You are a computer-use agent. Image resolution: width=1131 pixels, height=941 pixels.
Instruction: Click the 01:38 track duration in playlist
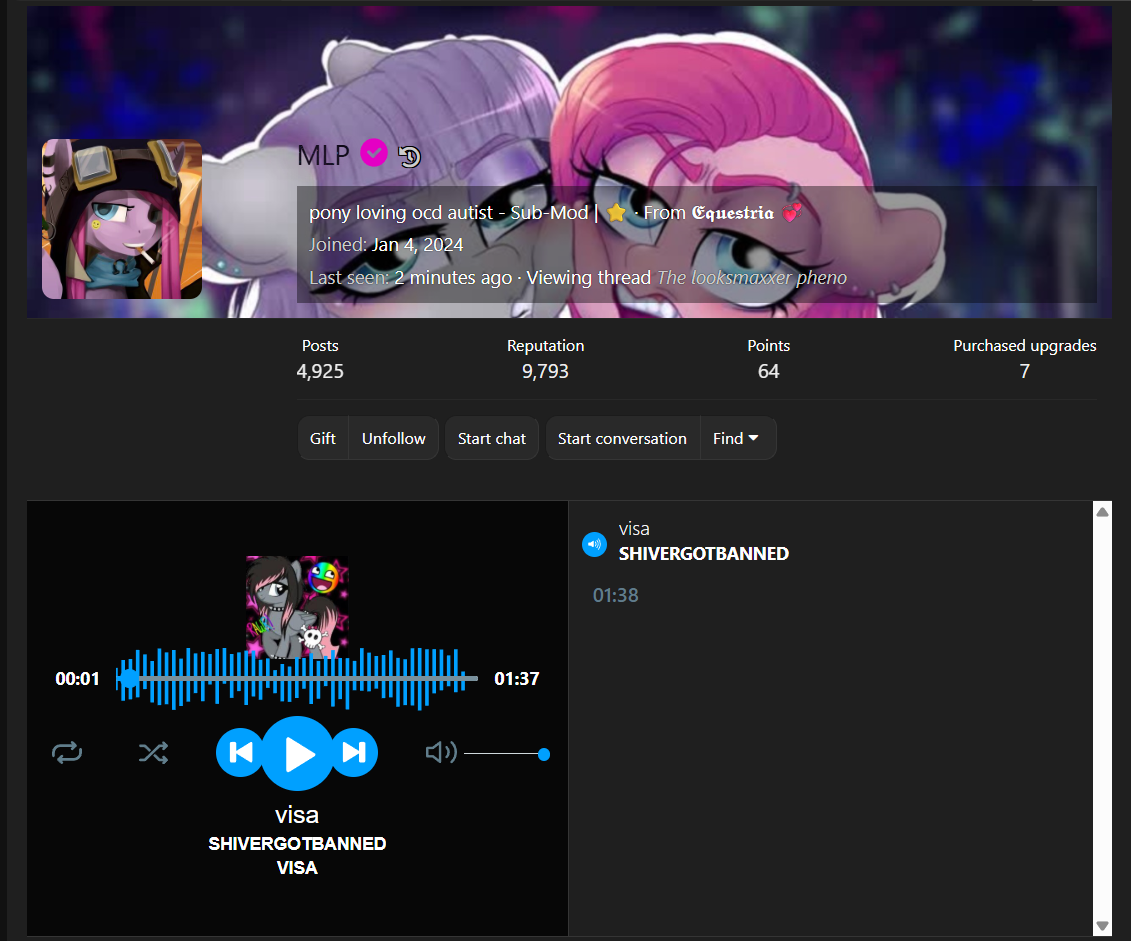coord(615,595)
